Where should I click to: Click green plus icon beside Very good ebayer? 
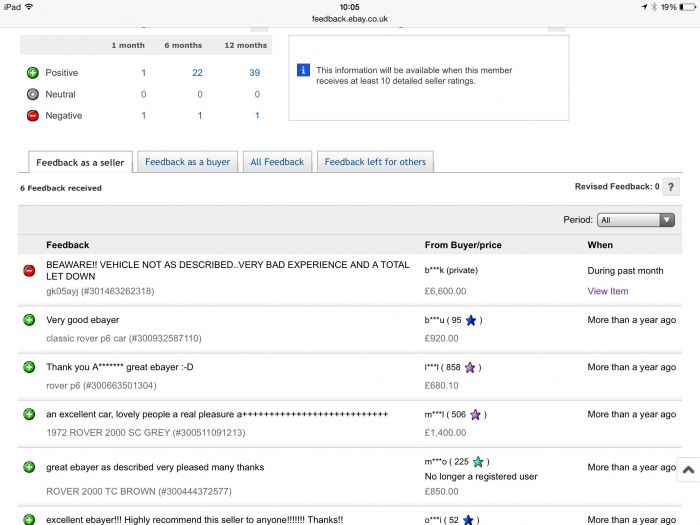[x=29, y=320]
